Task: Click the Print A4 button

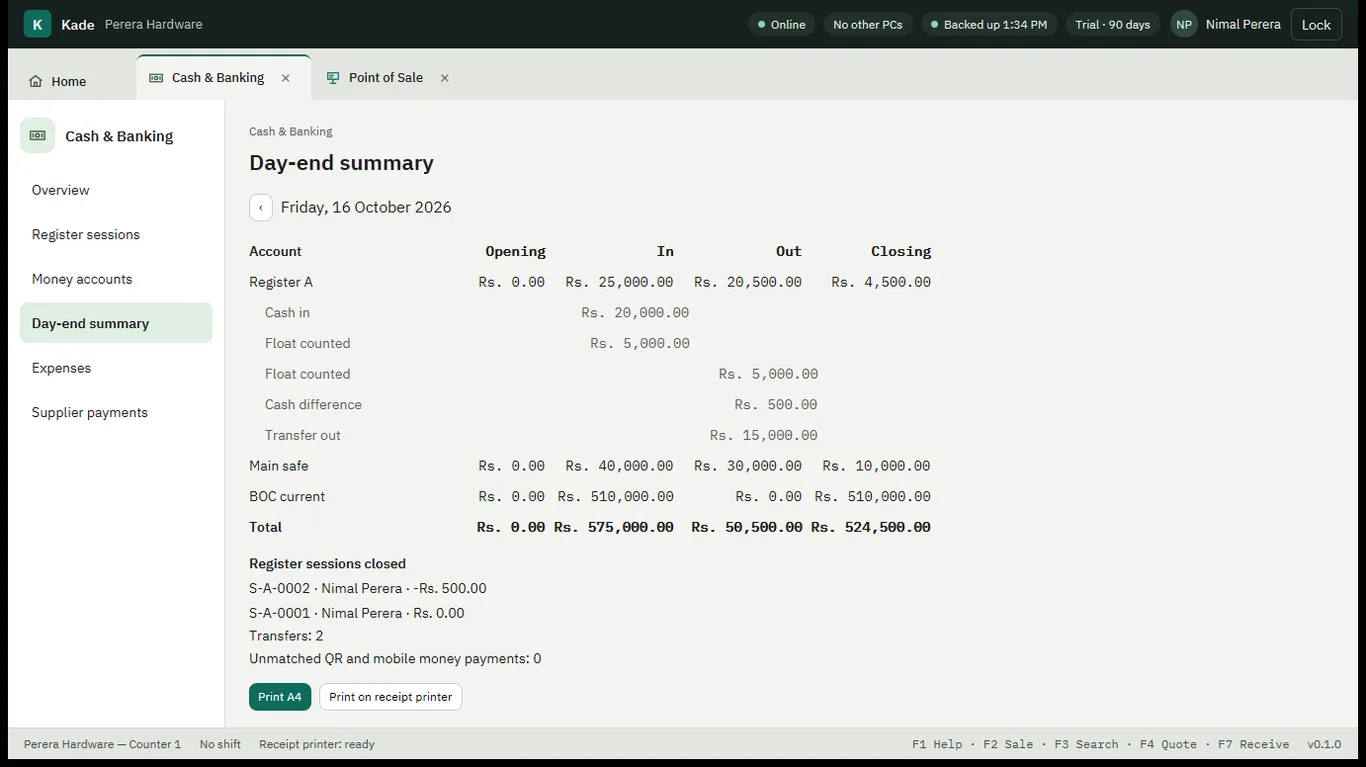Action: click(x=280, y=697)
